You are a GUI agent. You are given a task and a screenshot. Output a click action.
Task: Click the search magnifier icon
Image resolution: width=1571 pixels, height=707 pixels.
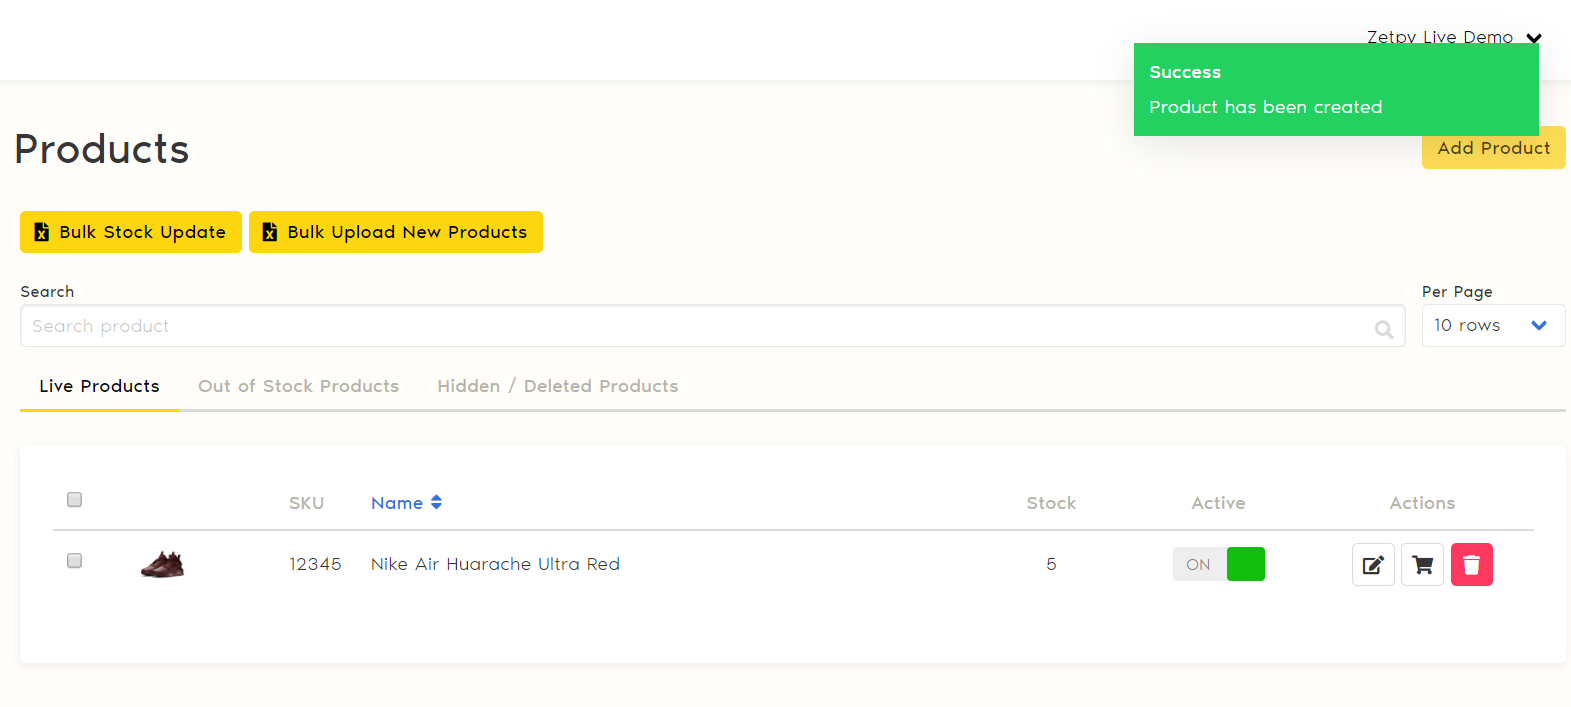coord(1384,329)
